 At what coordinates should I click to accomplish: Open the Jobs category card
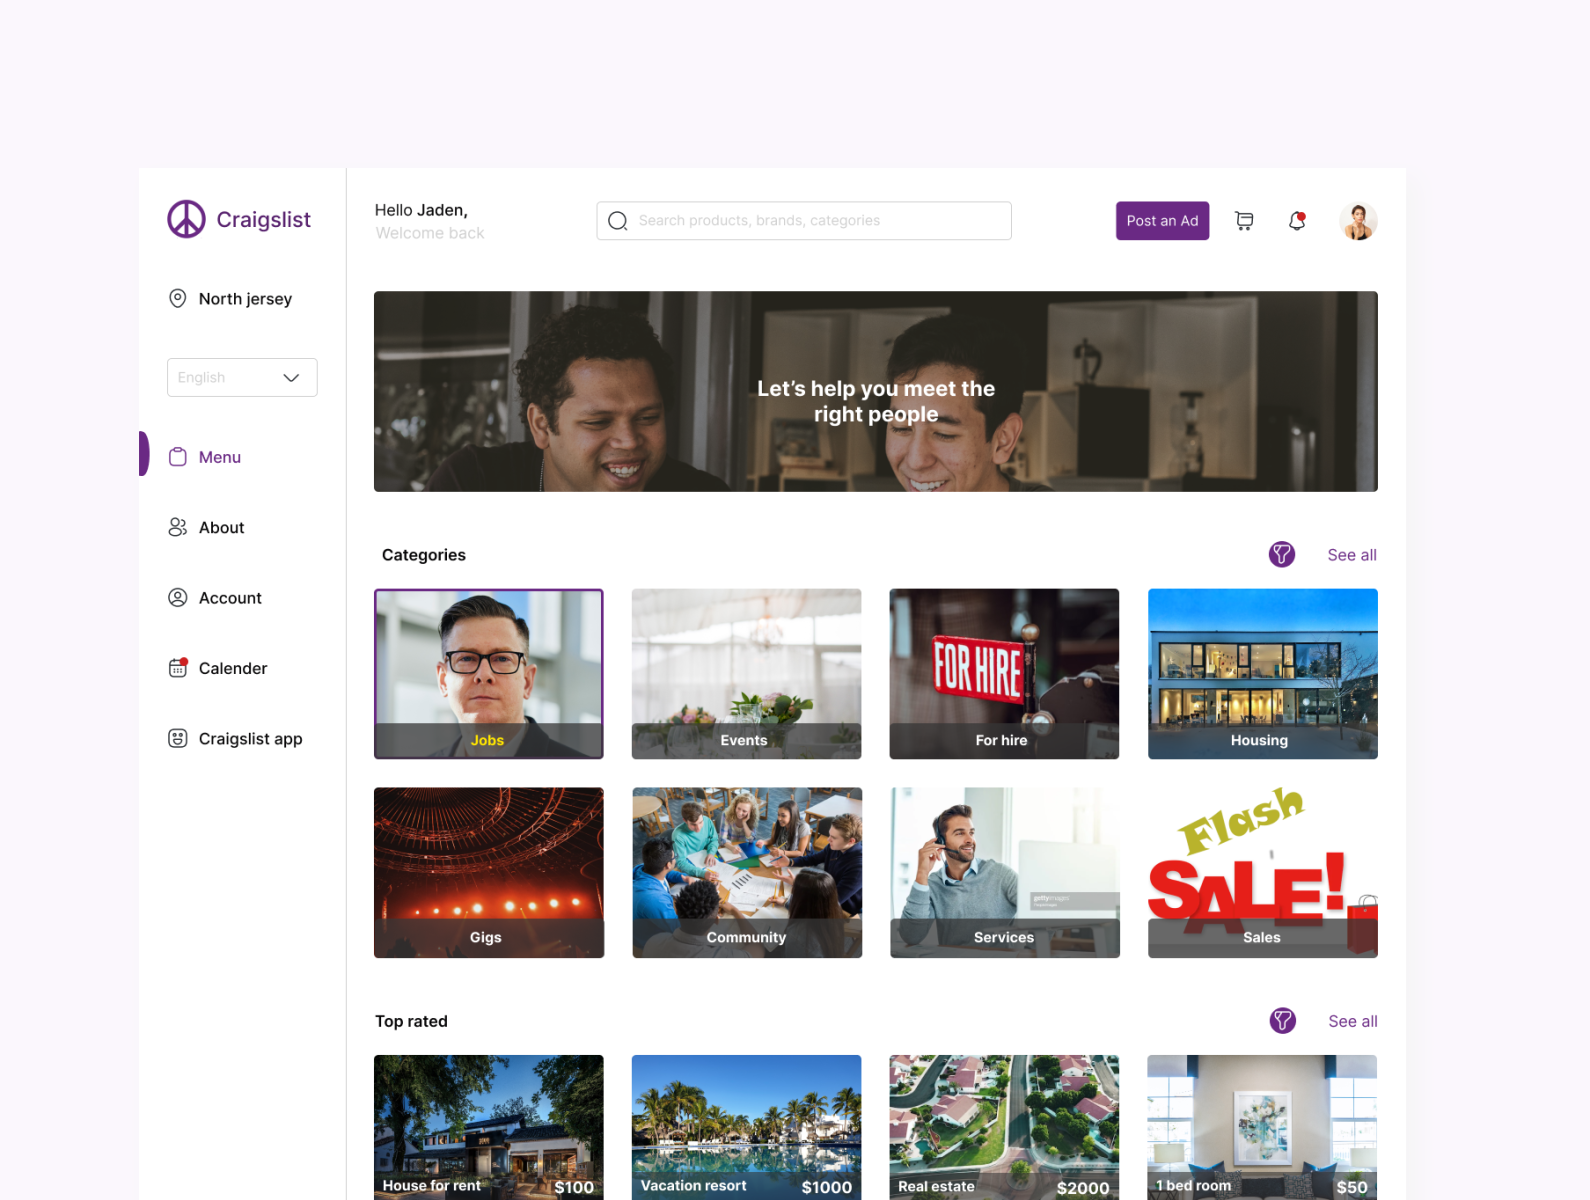489,674
